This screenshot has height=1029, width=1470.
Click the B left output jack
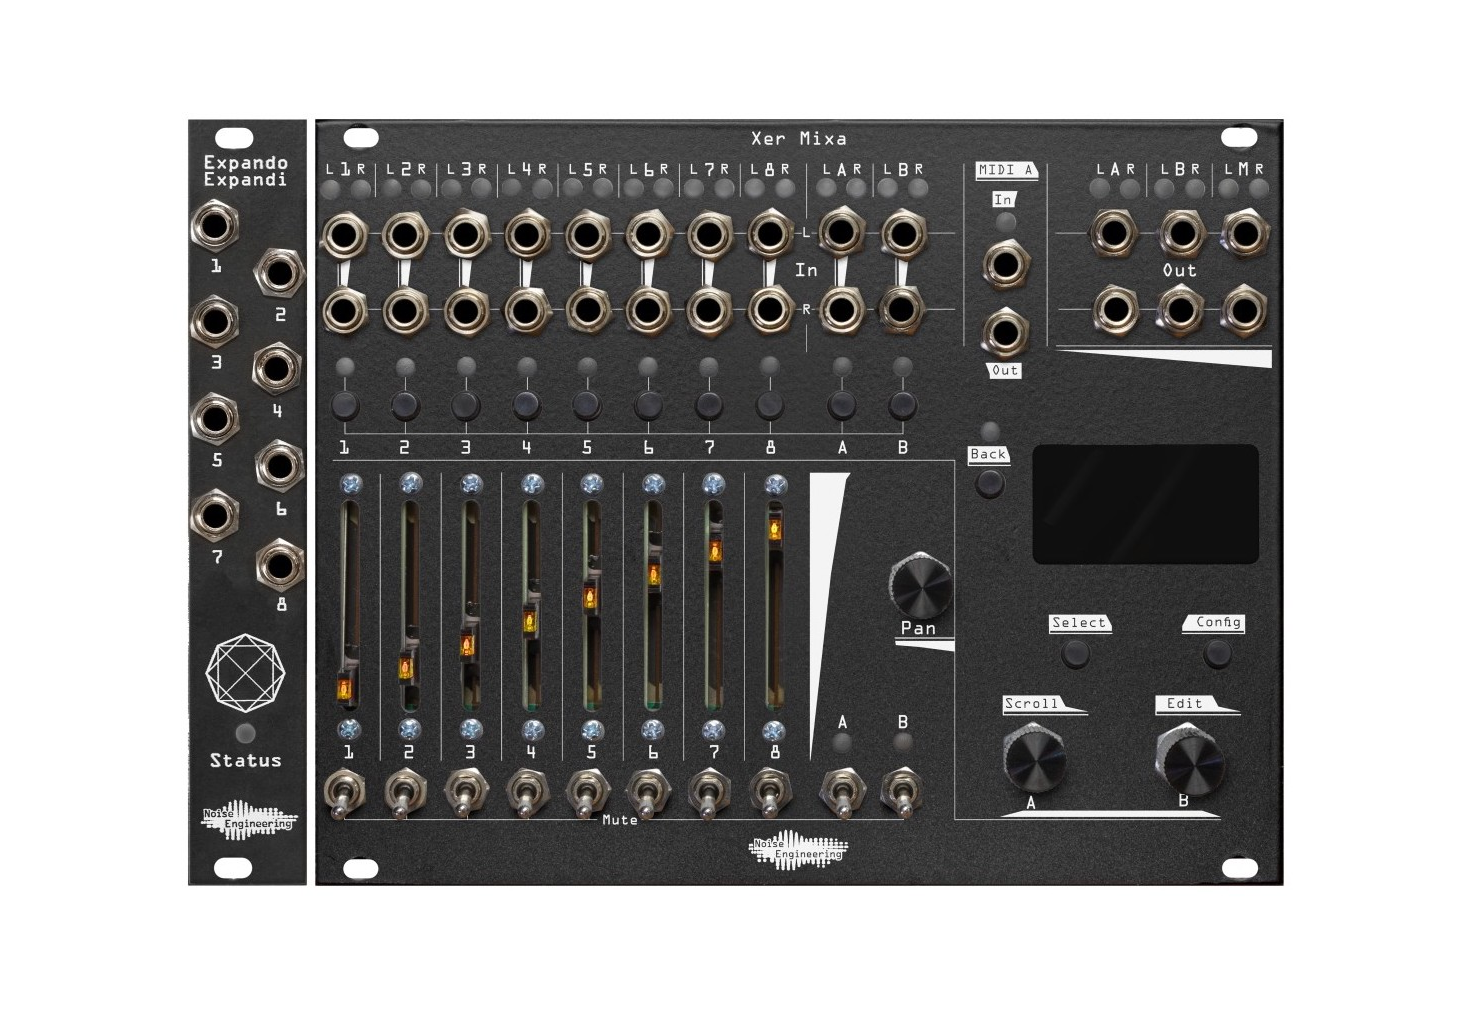tap(1182, 234)
